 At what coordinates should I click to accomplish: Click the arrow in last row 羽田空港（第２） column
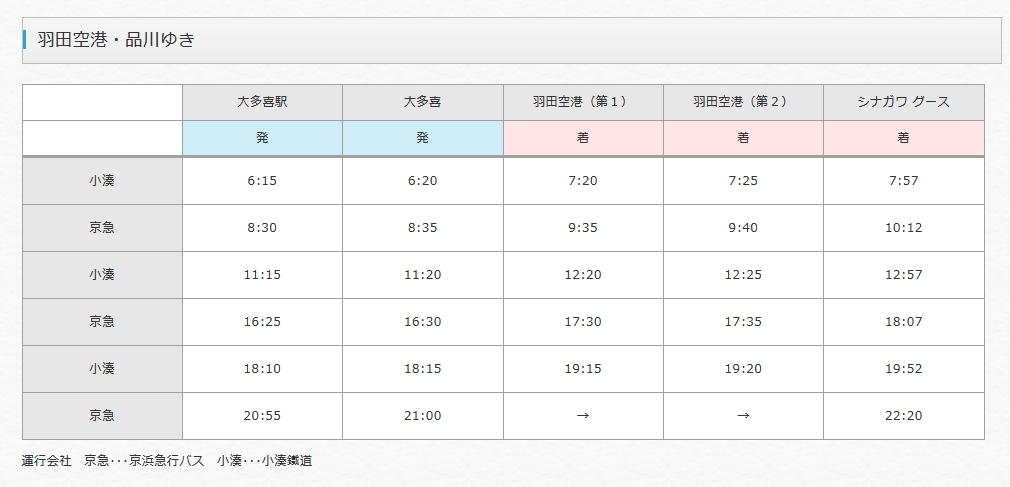(743, 416)
